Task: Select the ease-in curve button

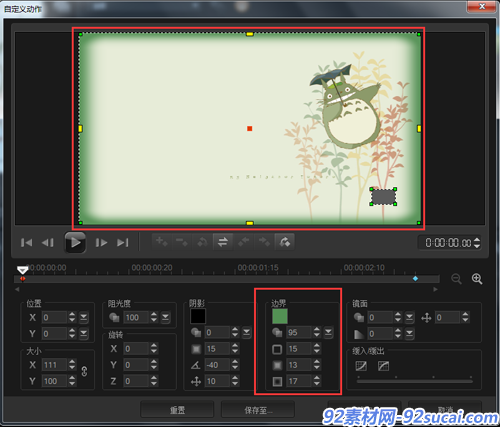Action: coord(361,366)
